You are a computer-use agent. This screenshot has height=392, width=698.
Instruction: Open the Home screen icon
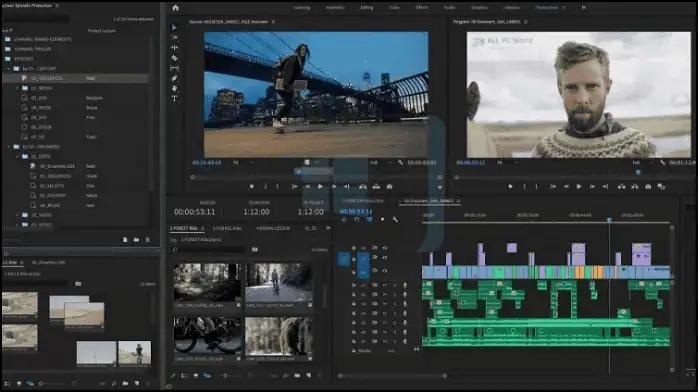175,8
